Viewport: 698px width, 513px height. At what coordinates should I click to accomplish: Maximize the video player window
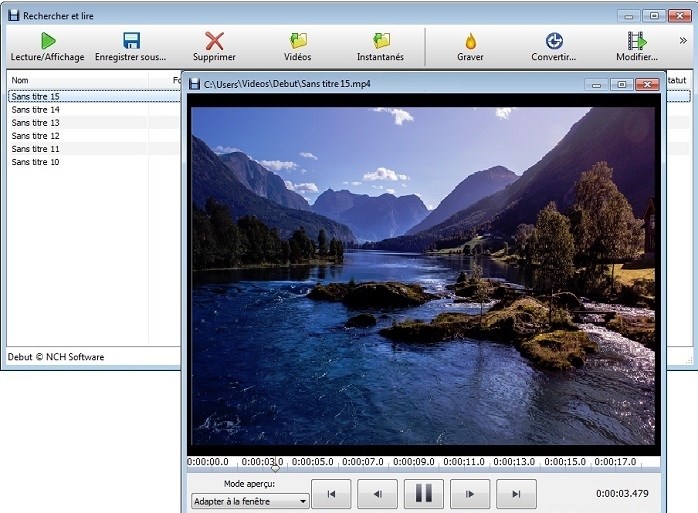pos(622,85)
